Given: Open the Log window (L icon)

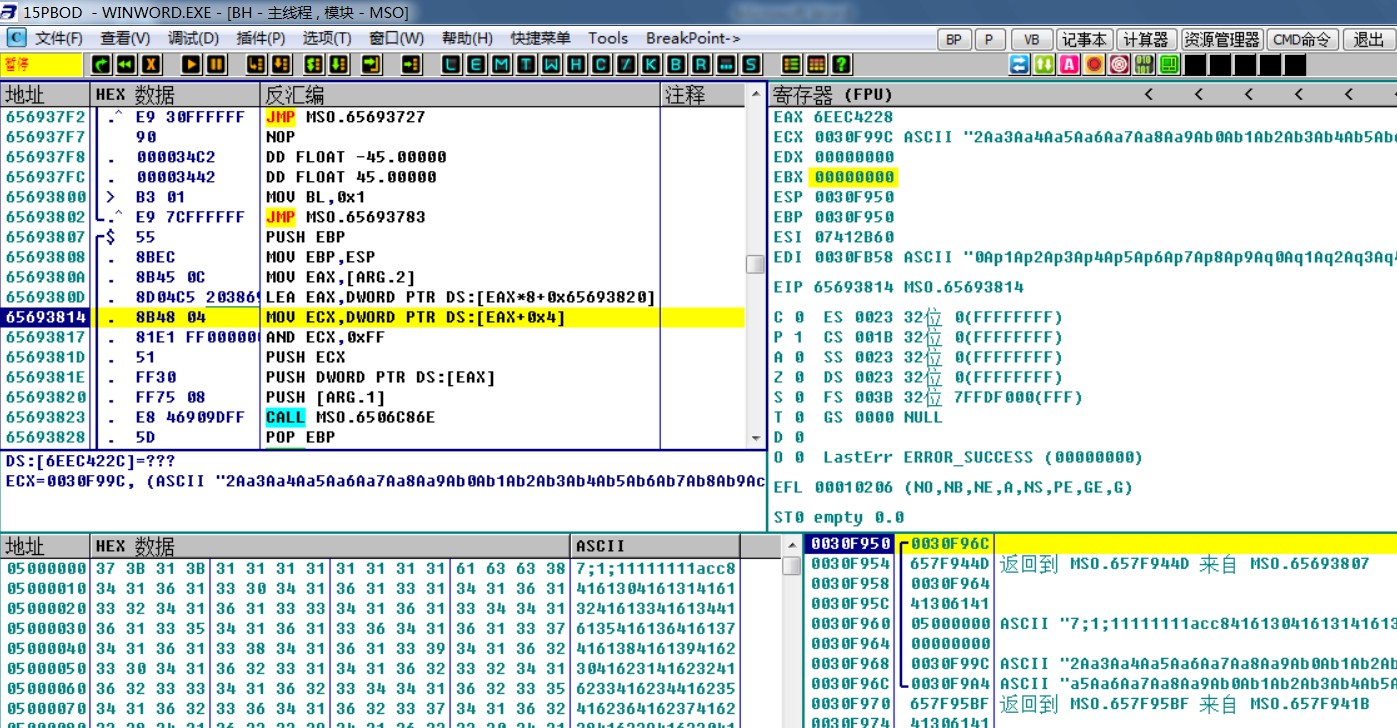Looking at the screenshot, I should pyautogui.click(x=452, y=64).
